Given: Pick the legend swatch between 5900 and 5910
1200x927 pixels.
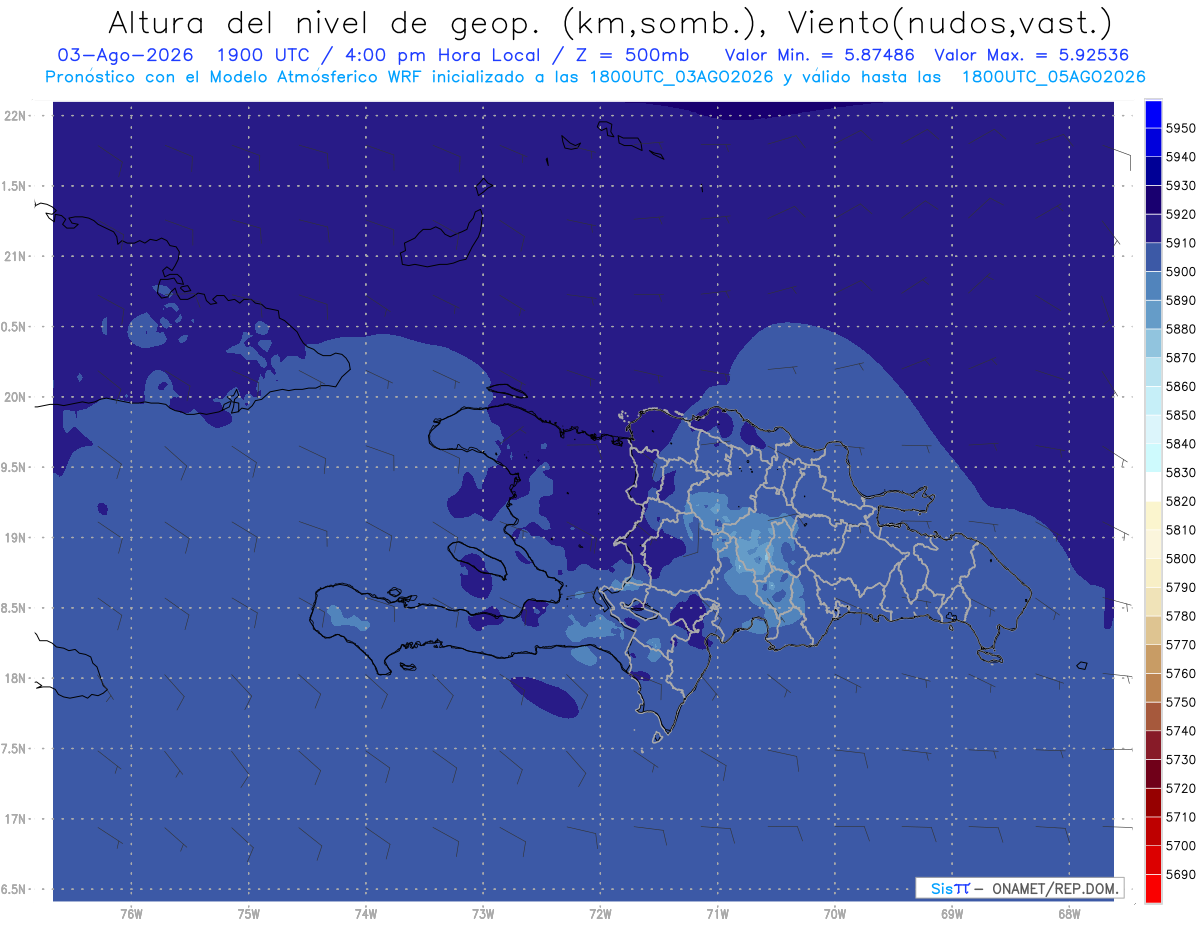Looking at the screenshot, I should tap(1153, 258).
